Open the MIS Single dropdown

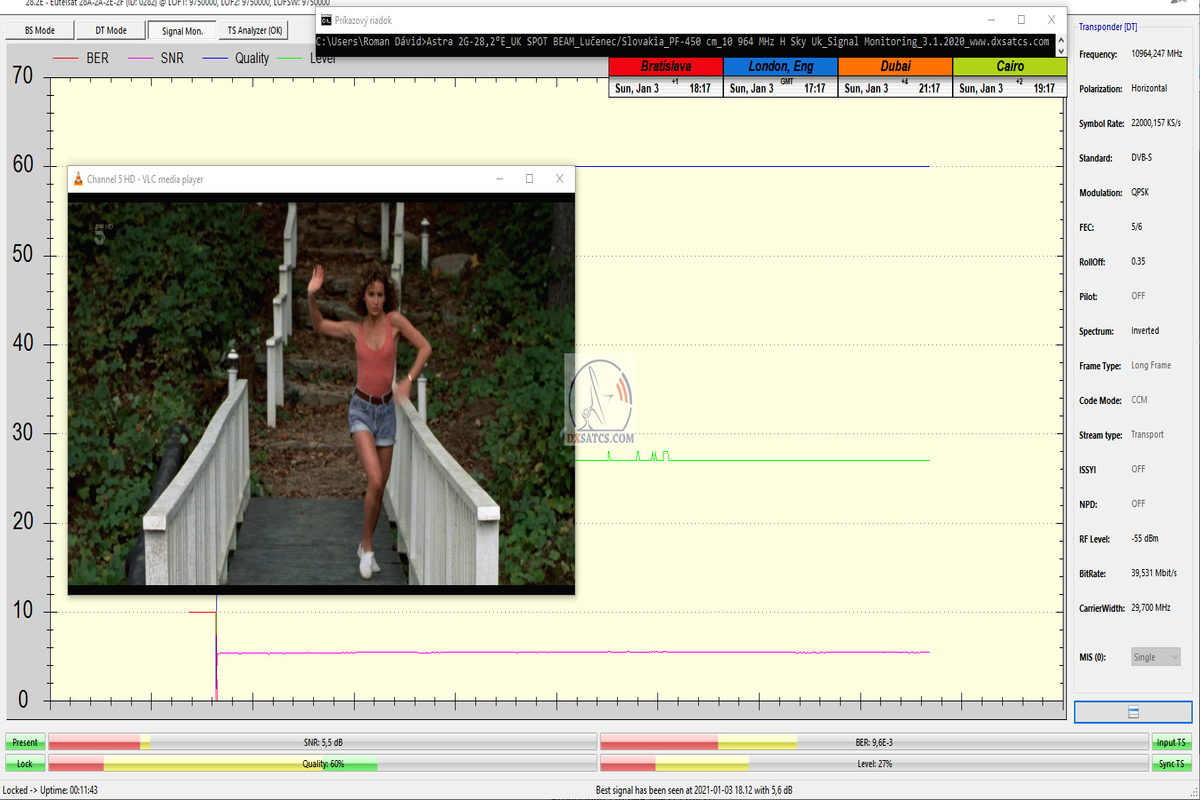1155,657
